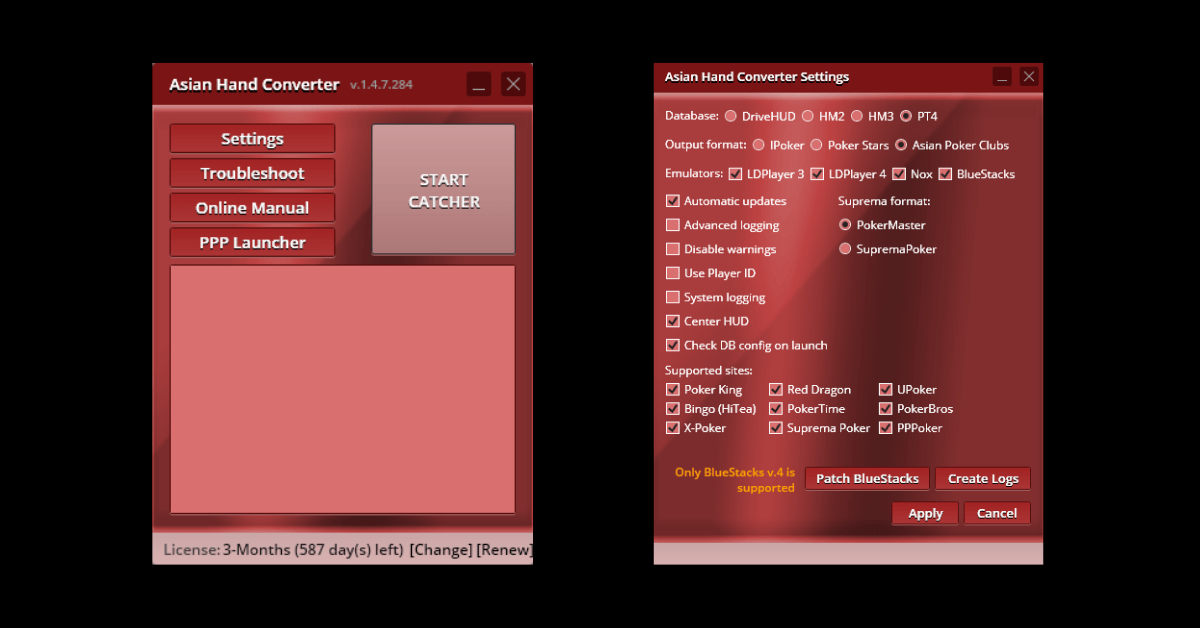The height and width of the screenshot is (628, 1200).
Task: Enable Use Player ID
Action: (673, 273)
